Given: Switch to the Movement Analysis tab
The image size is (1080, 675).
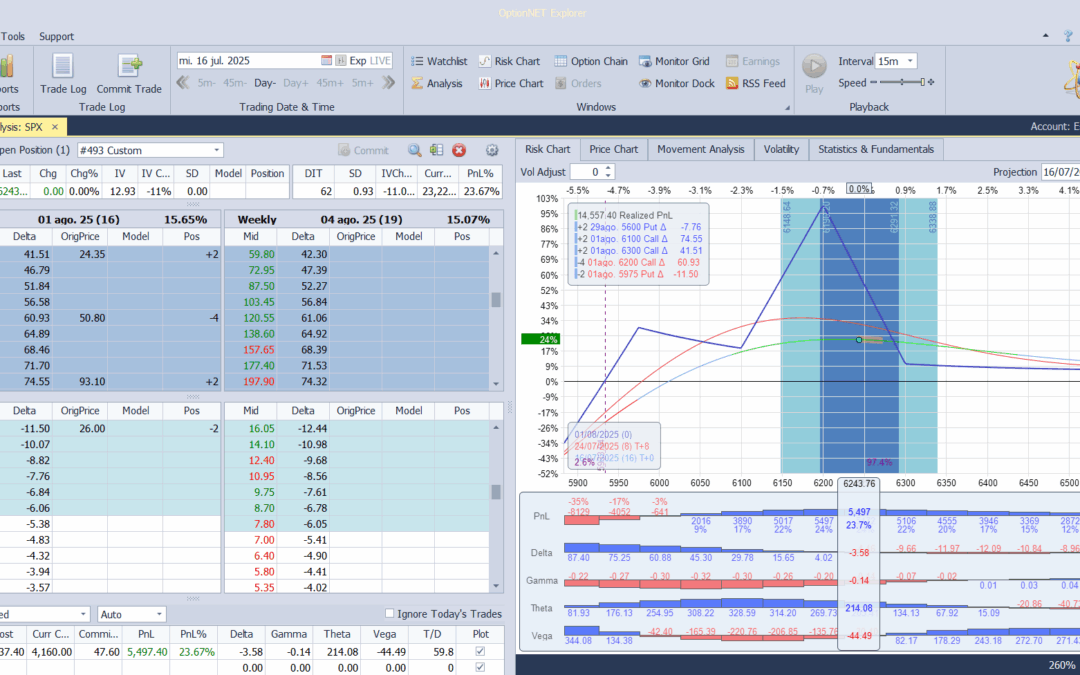Looking at the screenshot, I should tap(700, 149).
